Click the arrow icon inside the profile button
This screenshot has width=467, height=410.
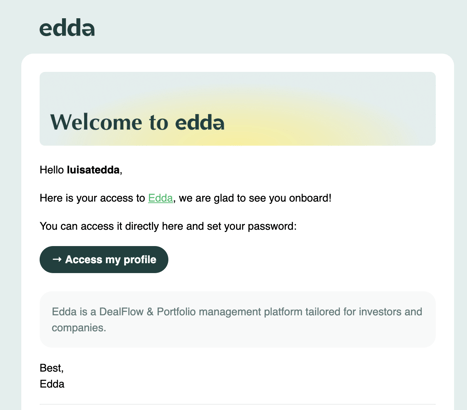click(x=57, y=259)
